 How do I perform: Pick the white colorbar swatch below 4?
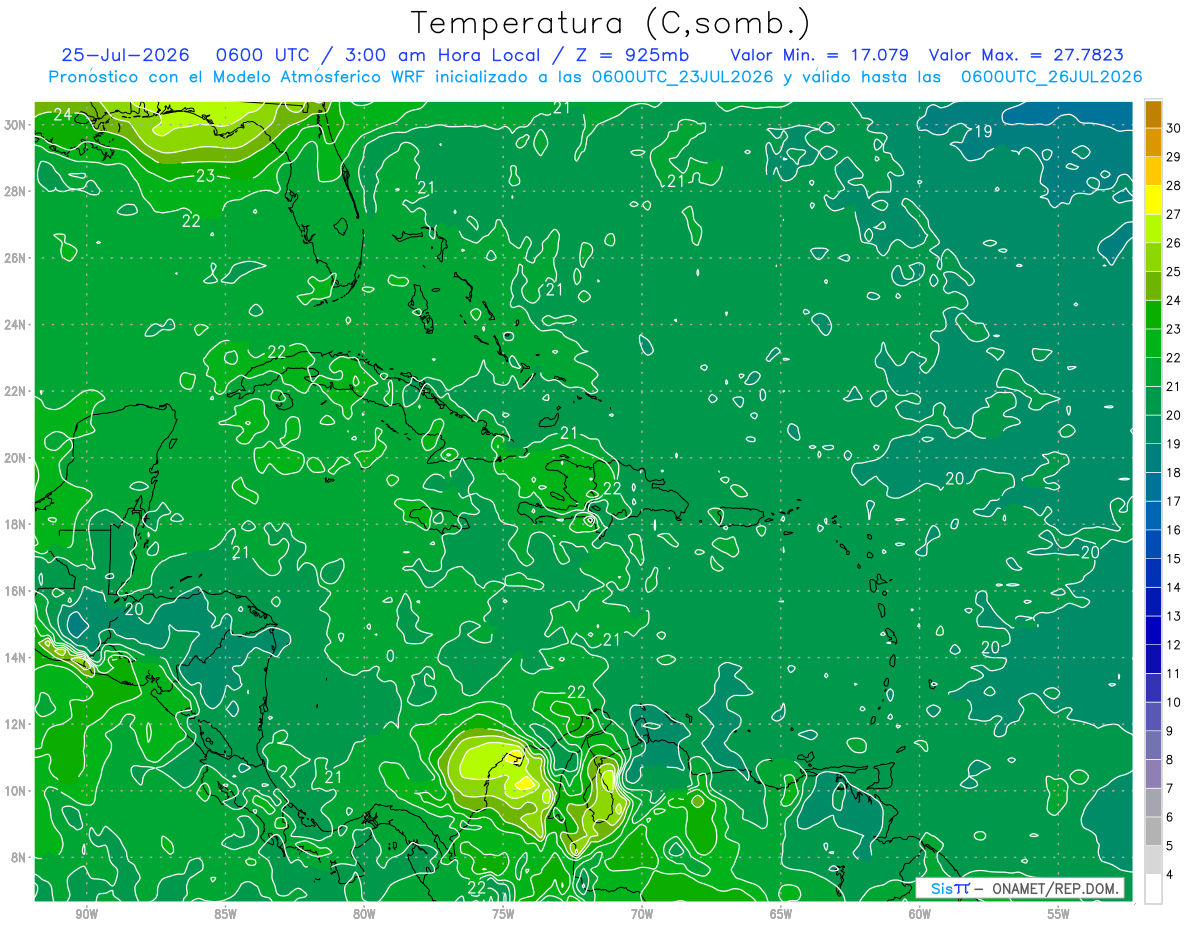pyautogui.click(x=1153, y=889)
